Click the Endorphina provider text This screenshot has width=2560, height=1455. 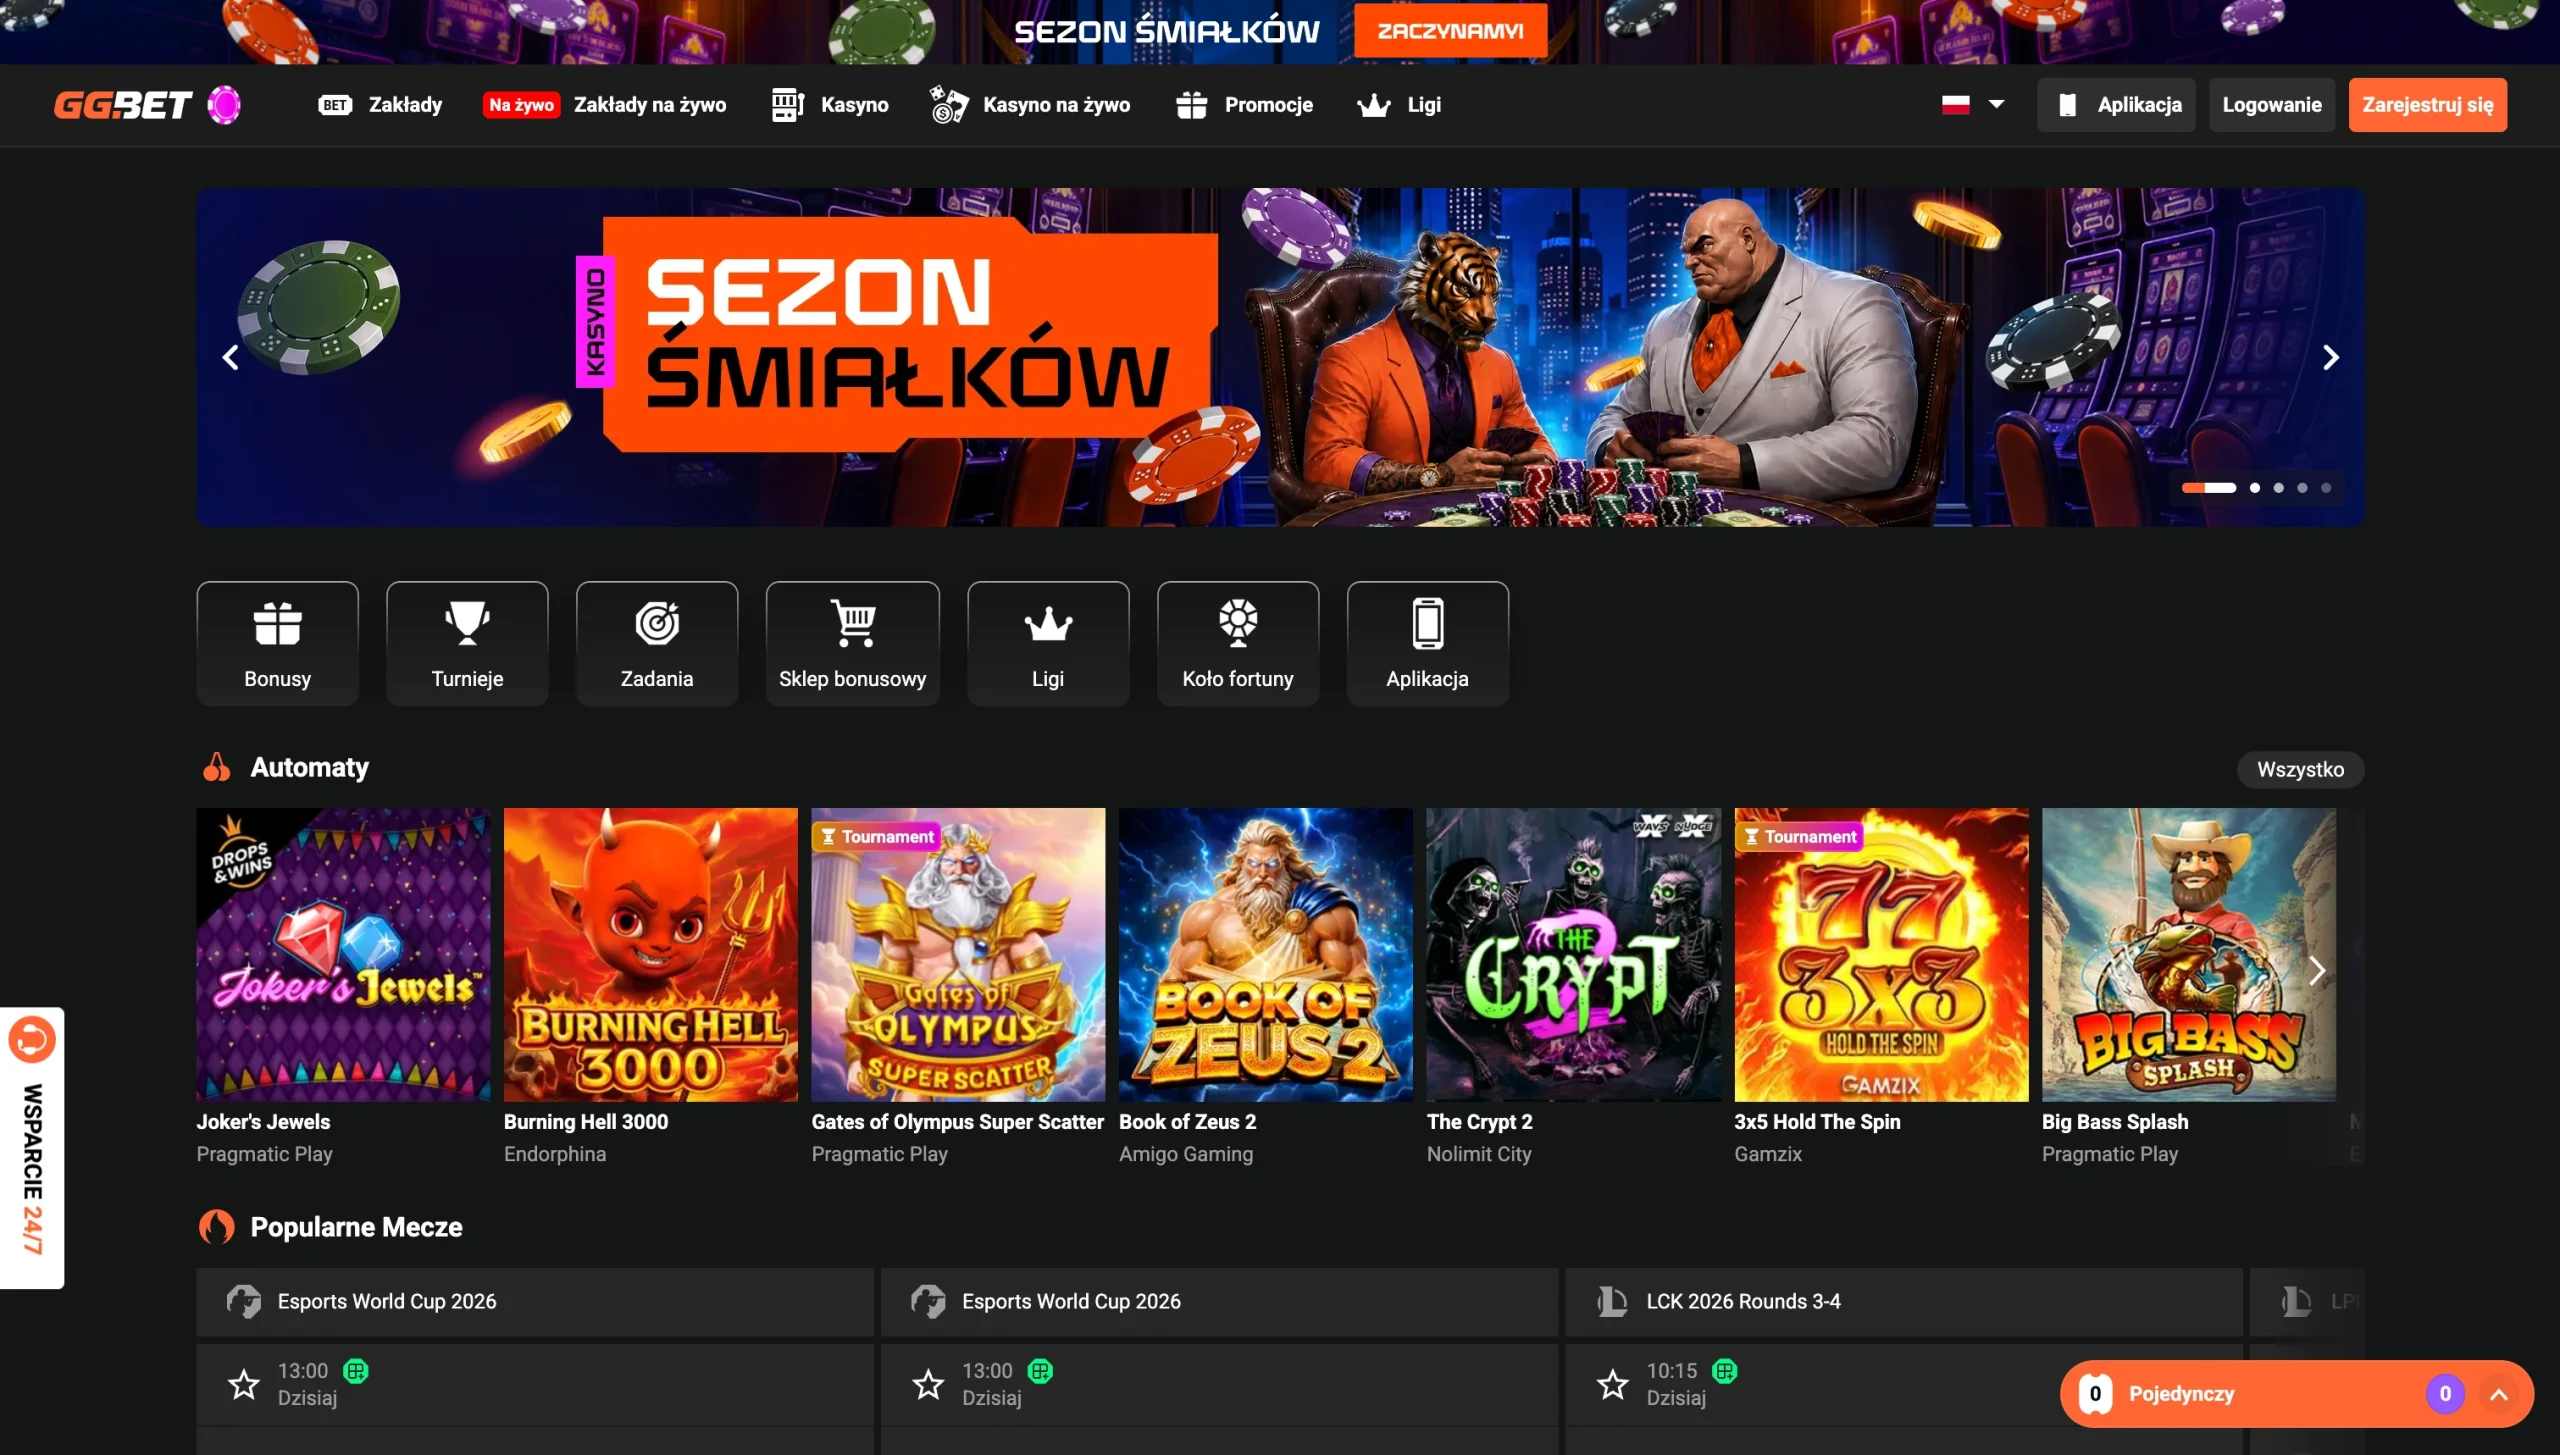click(x=555, y=1154)
